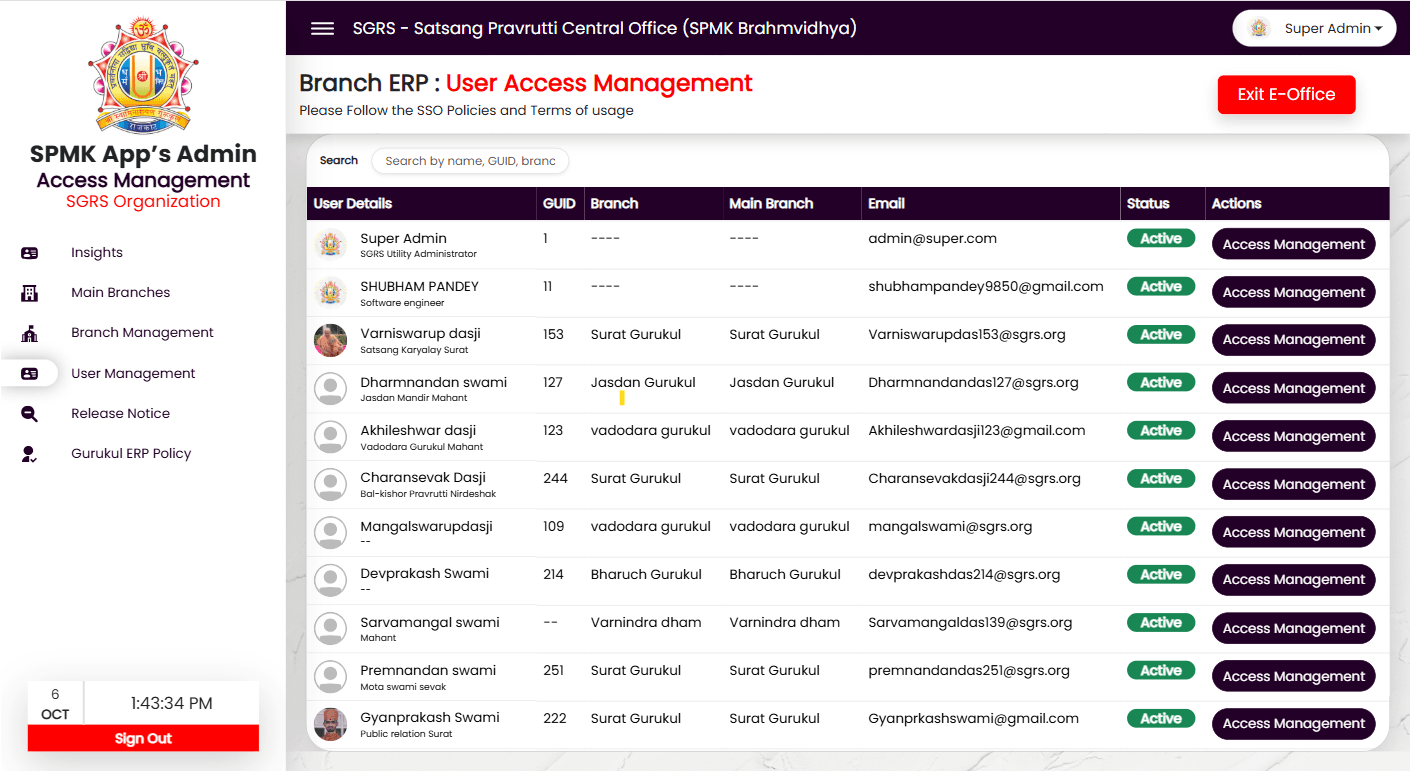Click Gyanprakash Swami's avatar picture
1410x772 pixels.
tap(330, 724)
